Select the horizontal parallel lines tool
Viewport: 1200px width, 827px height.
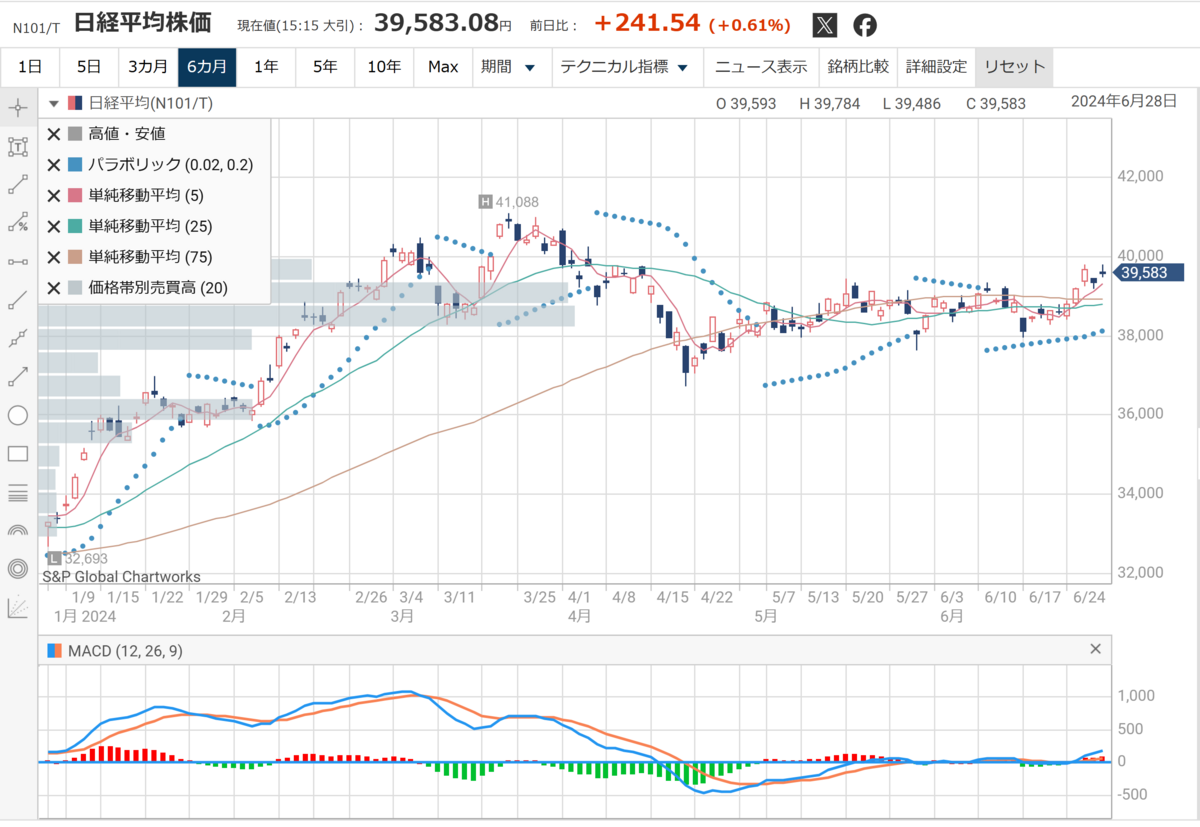[x=17, y=492]
